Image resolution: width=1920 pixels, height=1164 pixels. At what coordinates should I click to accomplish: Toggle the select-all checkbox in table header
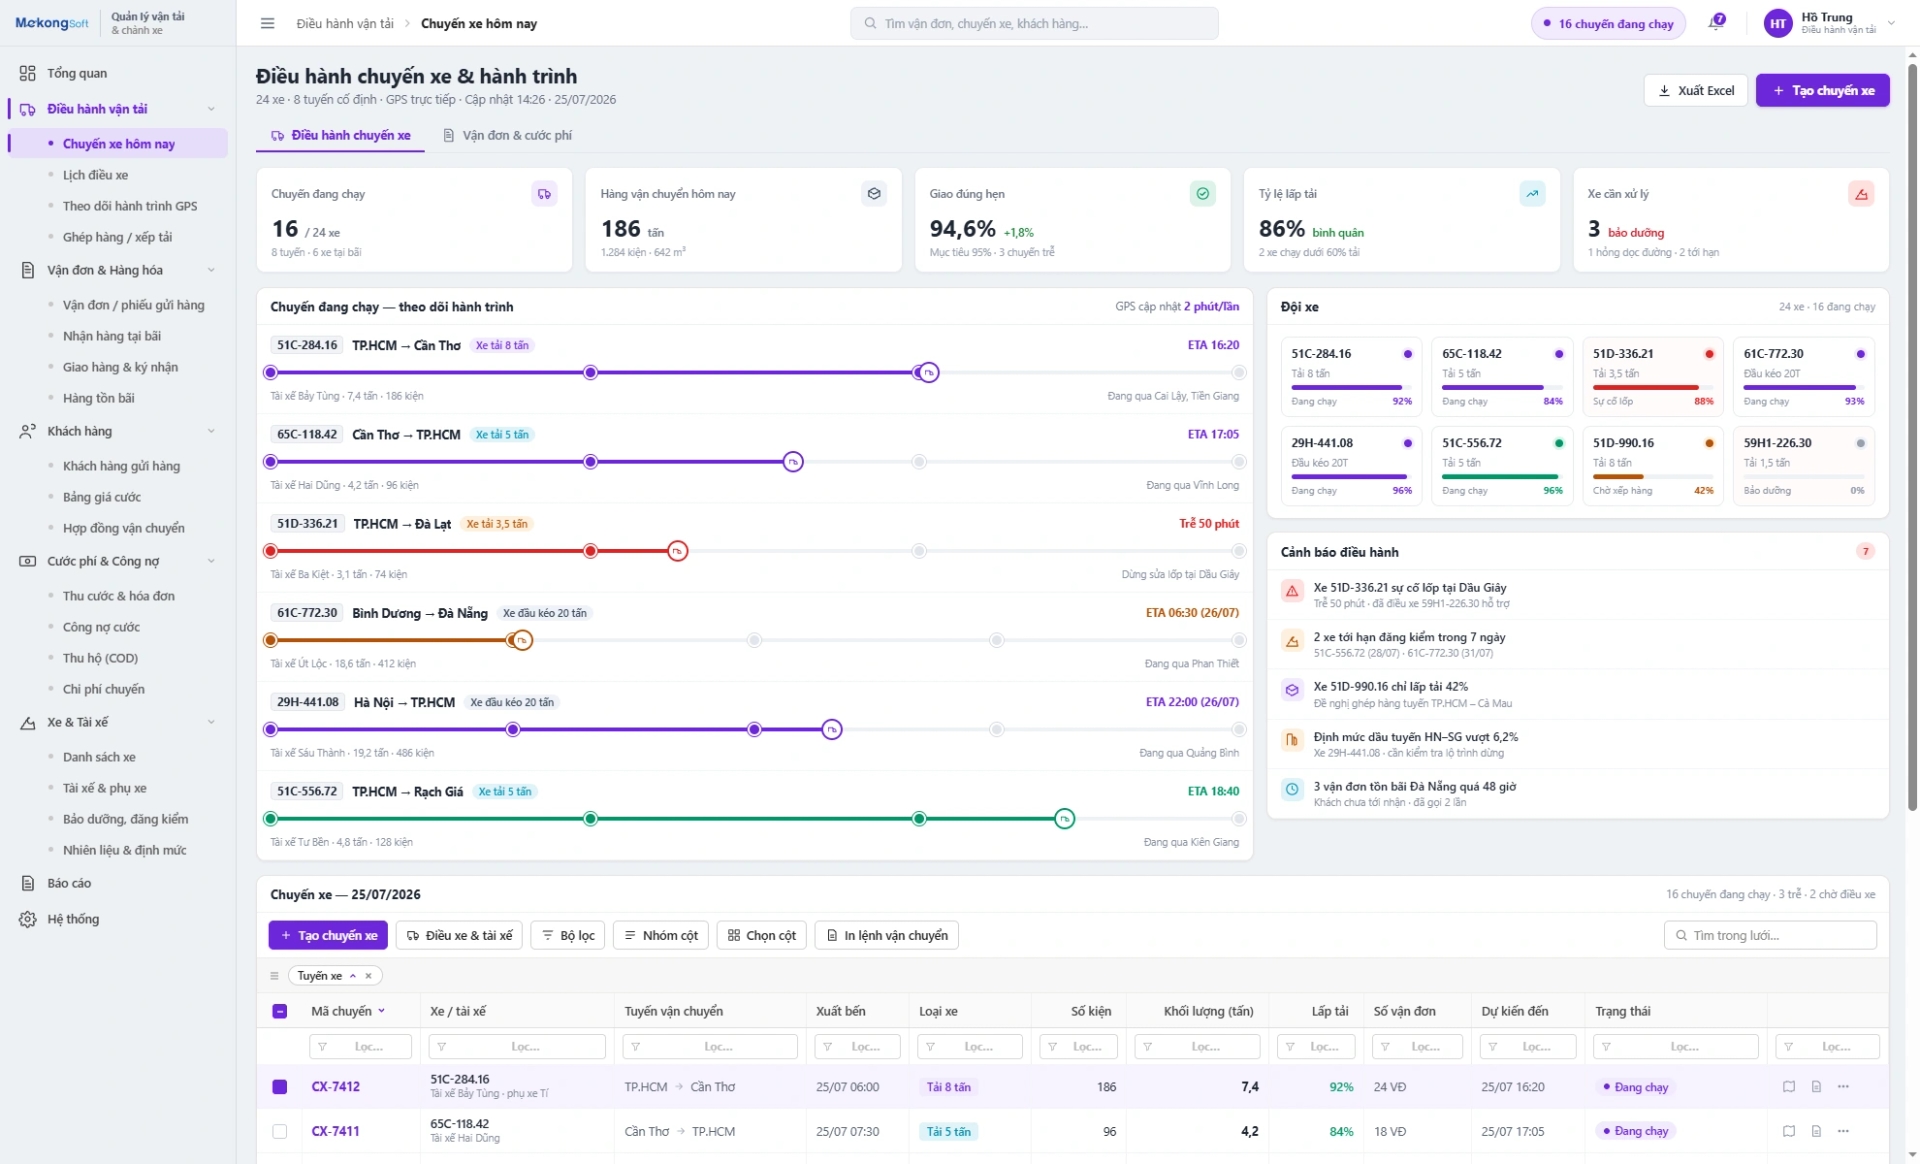tap(280, 1011)
